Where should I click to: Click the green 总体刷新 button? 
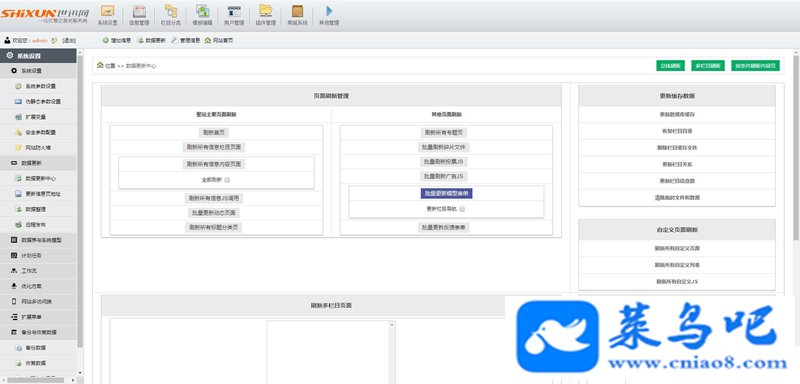670,66
